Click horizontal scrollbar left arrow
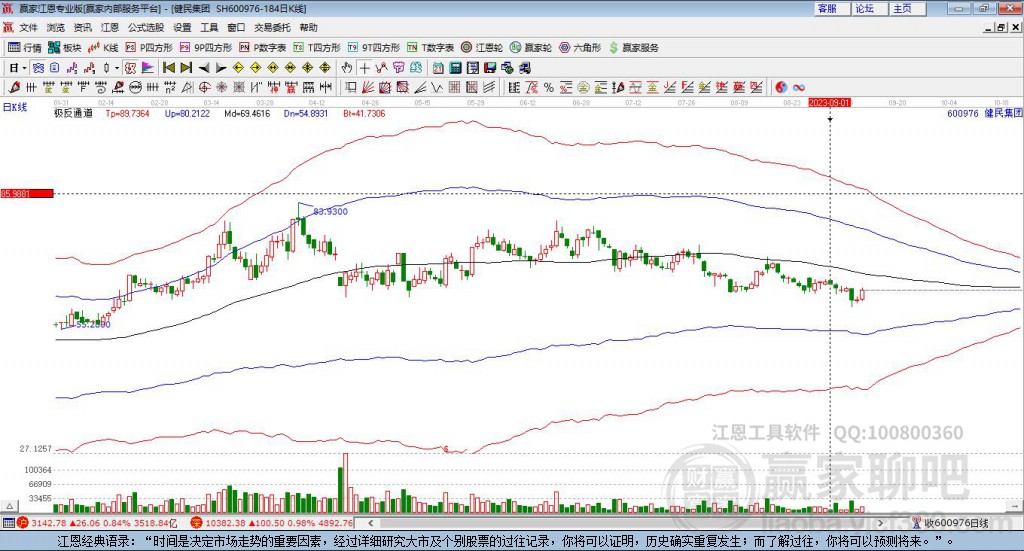 (x=371, y=523)
